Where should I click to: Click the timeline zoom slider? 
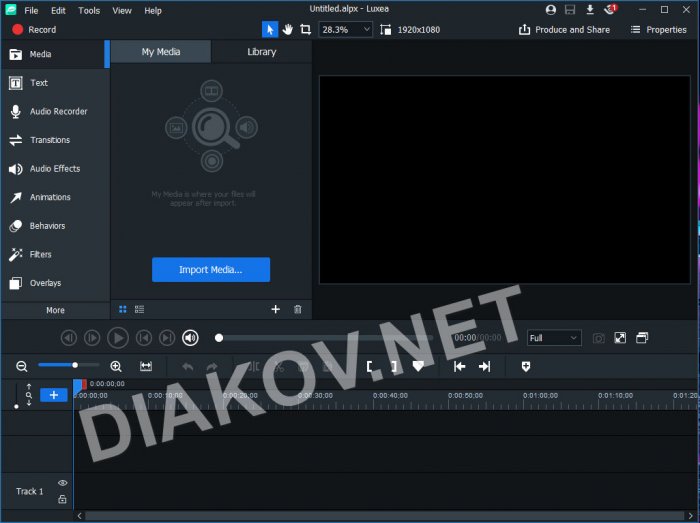click(x=58, y=365)
